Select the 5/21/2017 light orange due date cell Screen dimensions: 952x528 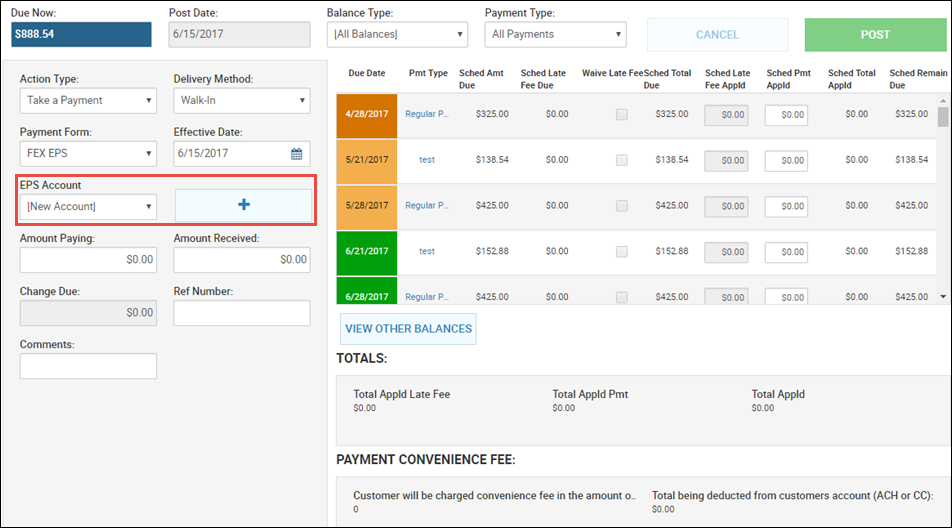tap(367, 161)
